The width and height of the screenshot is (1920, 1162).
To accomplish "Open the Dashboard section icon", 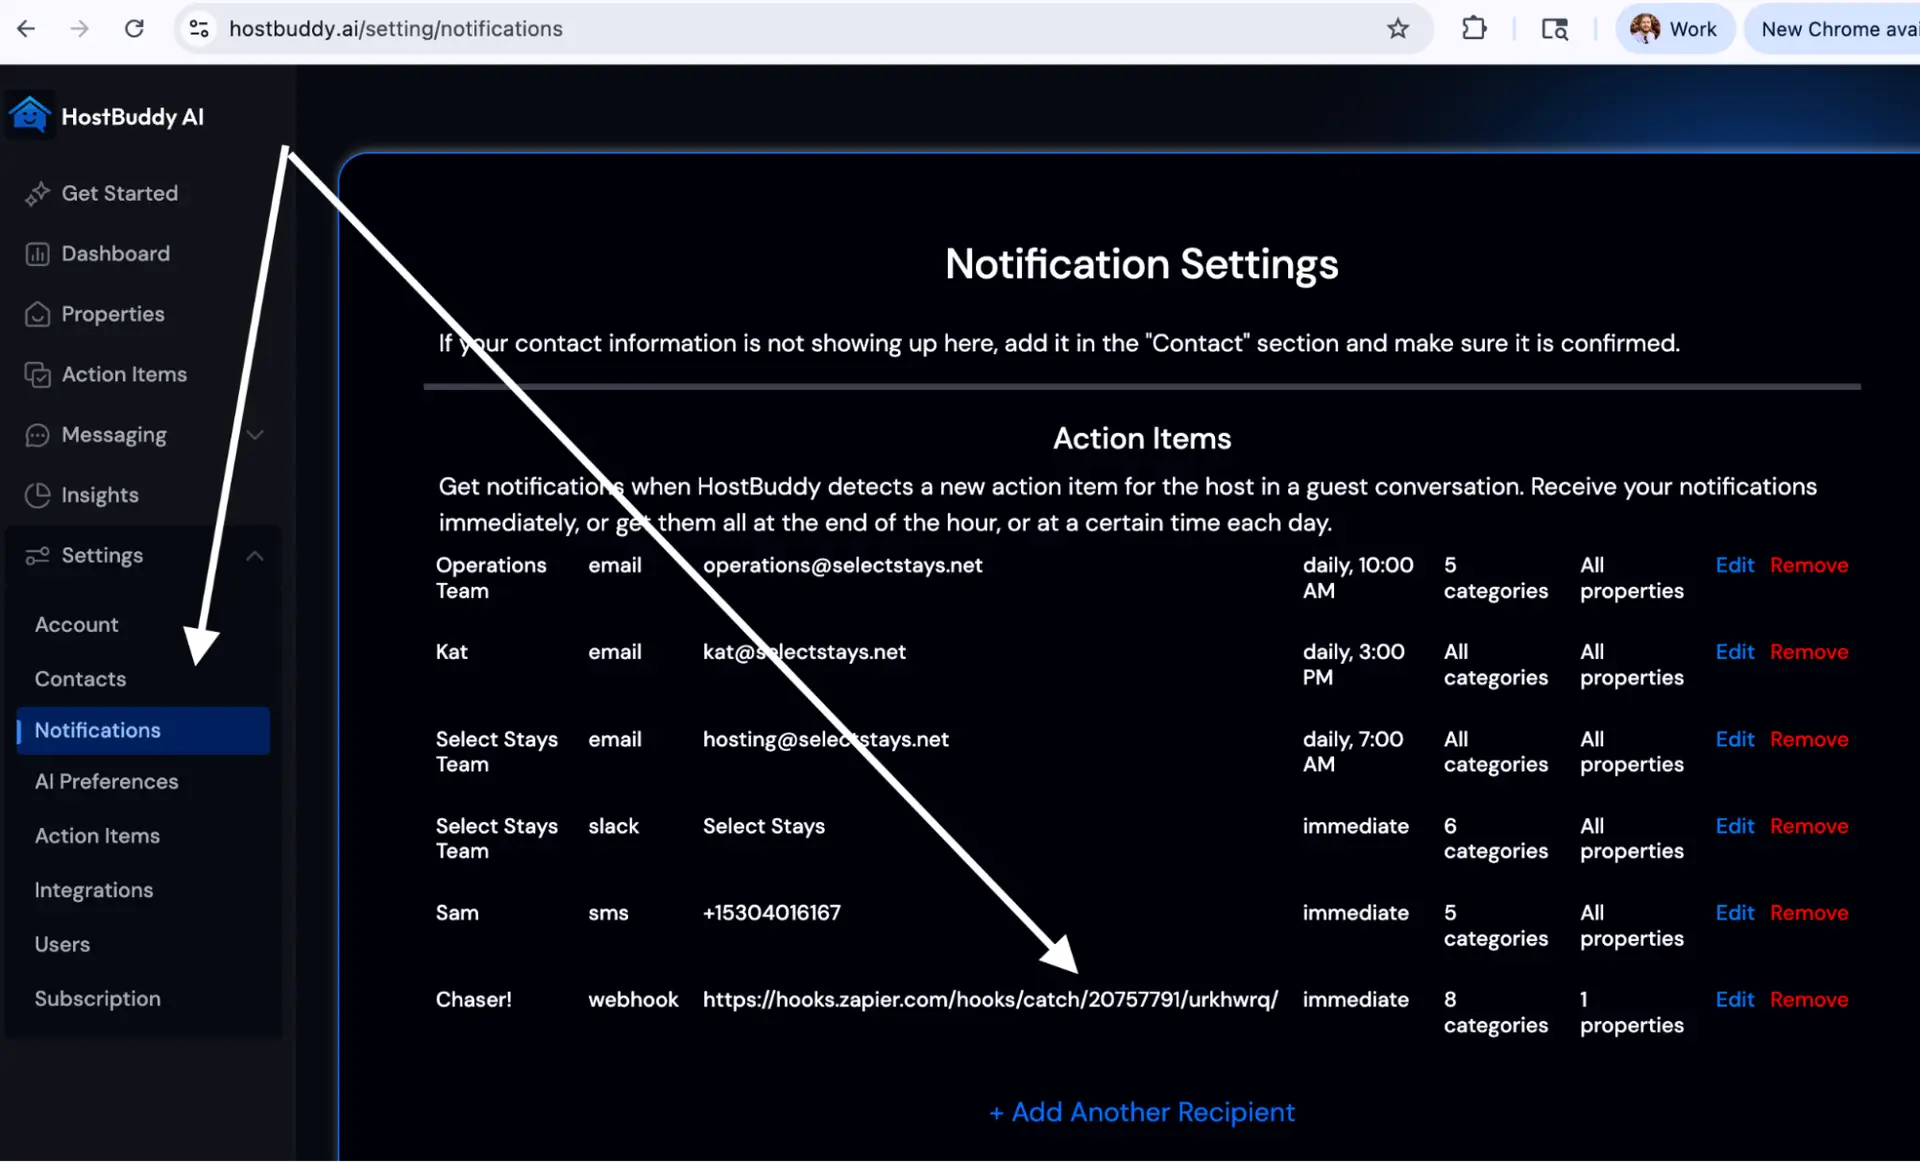I will pos(38,253).
